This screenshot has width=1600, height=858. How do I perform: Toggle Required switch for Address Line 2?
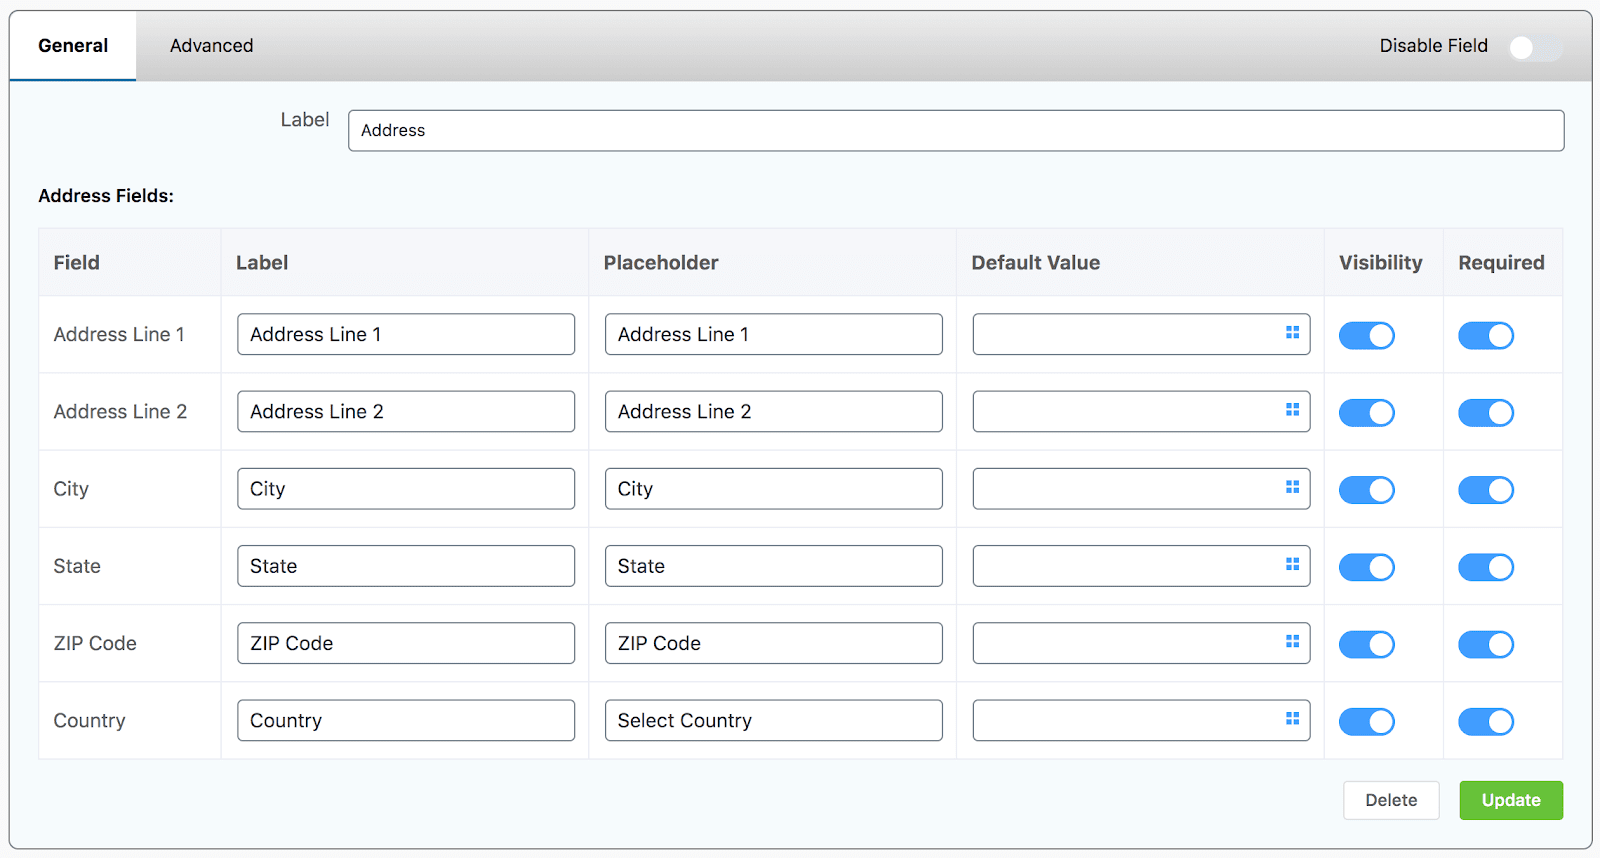click(x=1485, y=413)
